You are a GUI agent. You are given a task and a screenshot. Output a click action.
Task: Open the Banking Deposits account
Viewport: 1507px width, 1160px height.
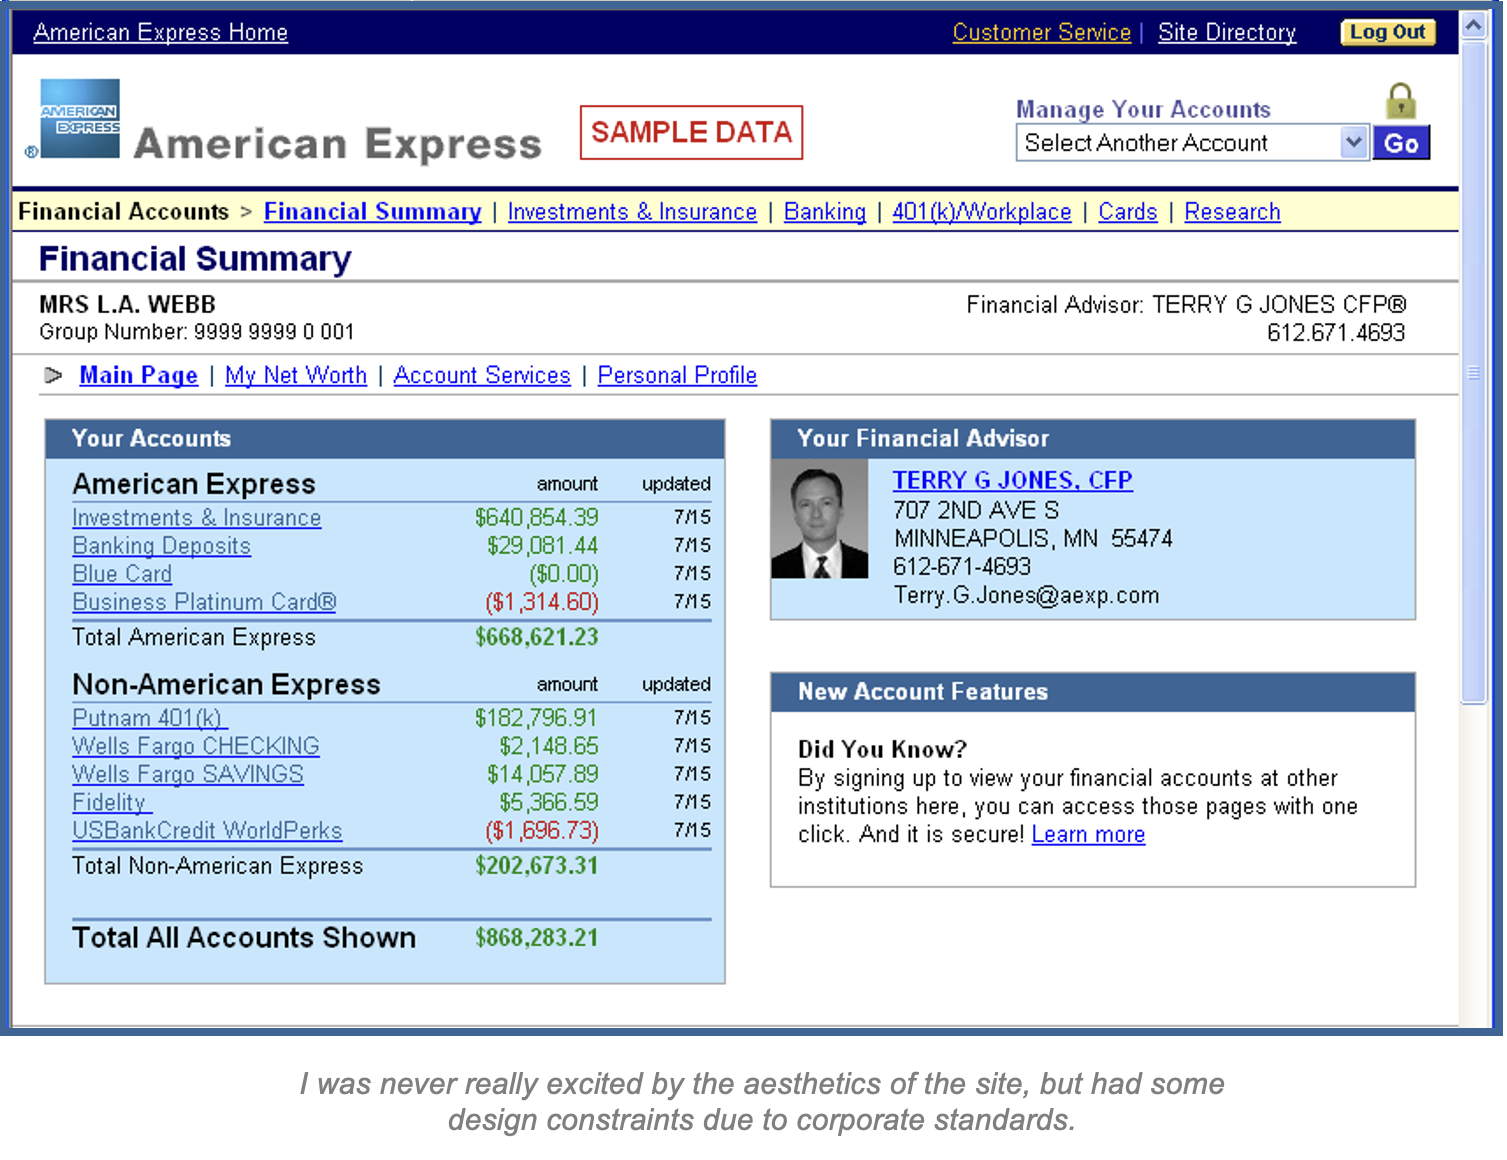point(161,546)
